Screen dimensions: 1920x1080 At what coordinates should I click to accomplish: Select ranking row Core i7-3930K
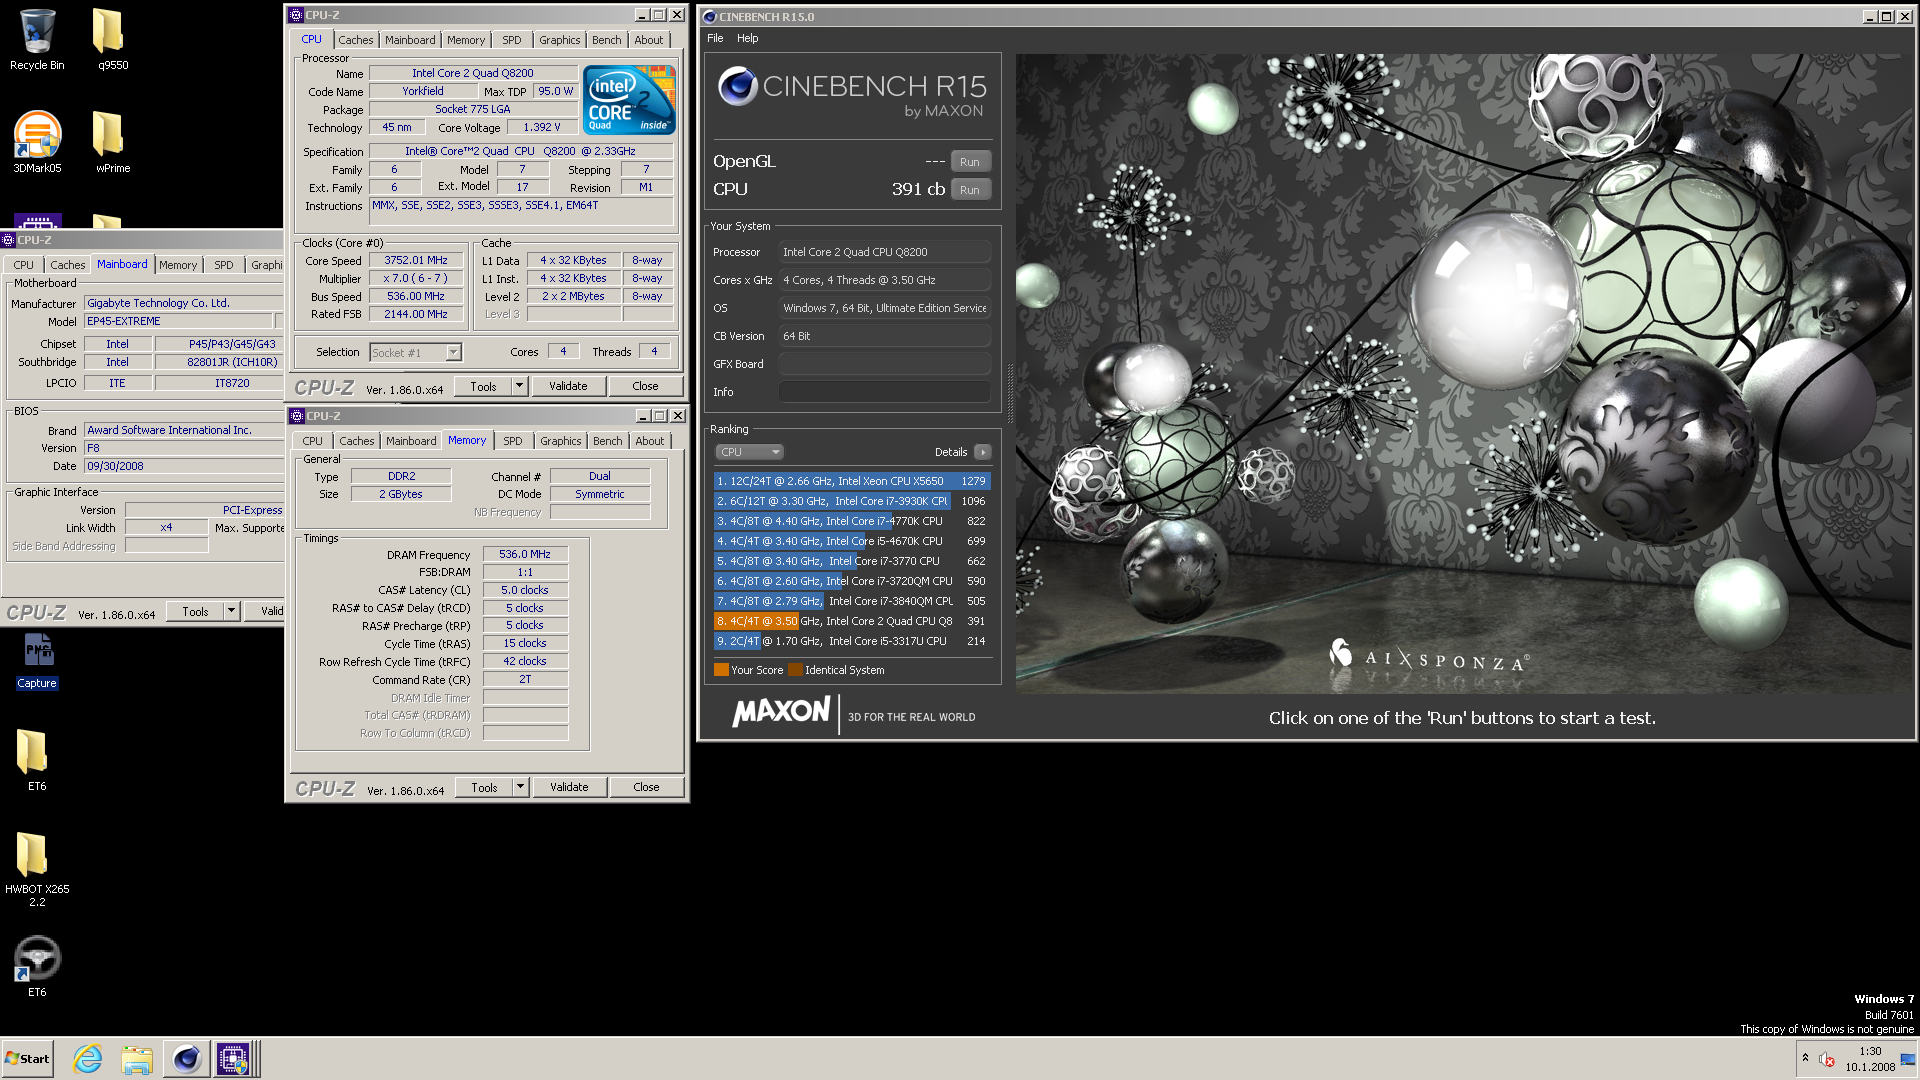[852, 501]
